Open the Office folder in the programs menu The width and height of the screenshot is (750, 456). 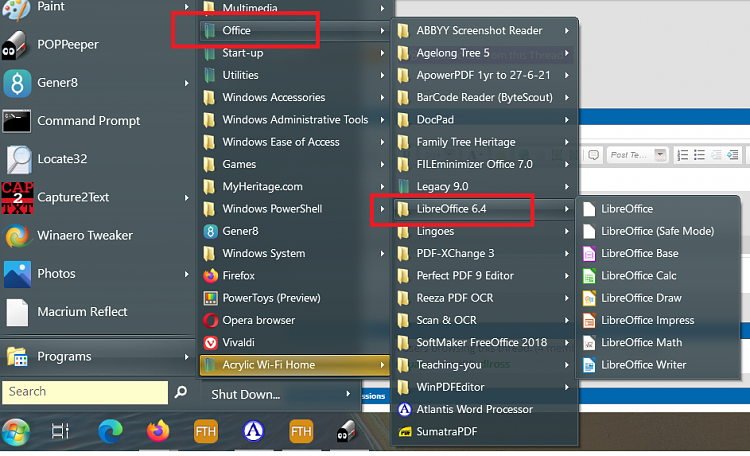coord(294,31)
